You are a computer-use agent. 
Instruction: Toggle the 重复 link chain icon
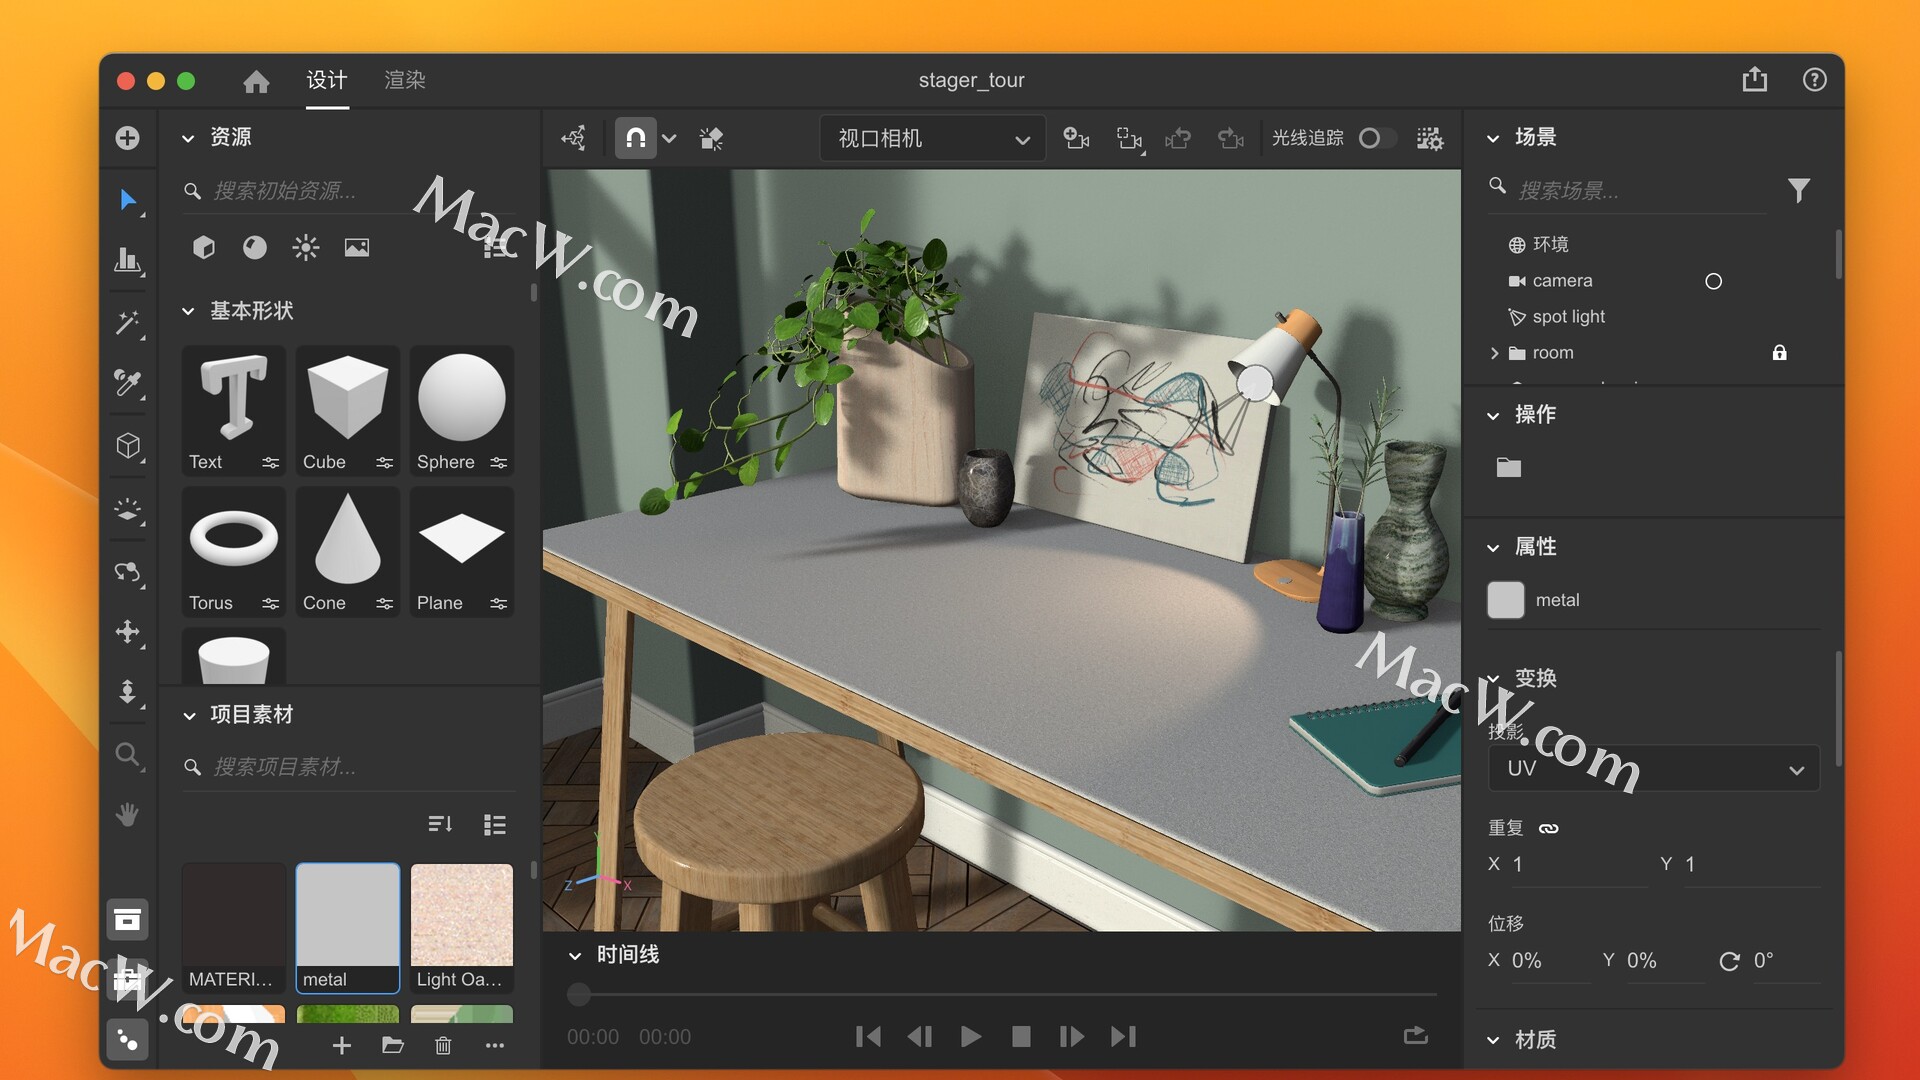(x=1549, y=828)
